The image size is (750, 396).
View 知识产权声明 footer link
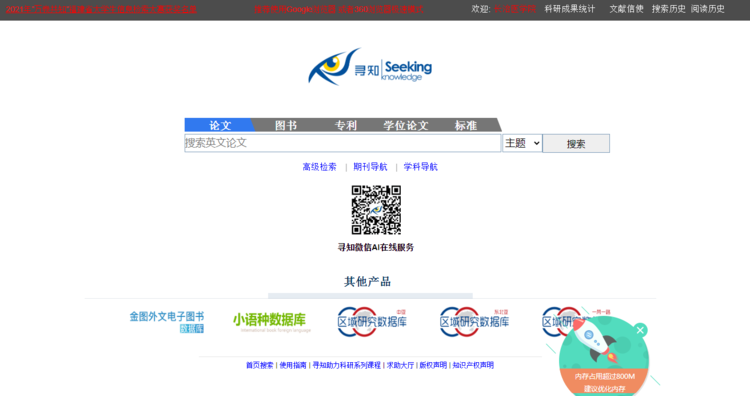473,365
